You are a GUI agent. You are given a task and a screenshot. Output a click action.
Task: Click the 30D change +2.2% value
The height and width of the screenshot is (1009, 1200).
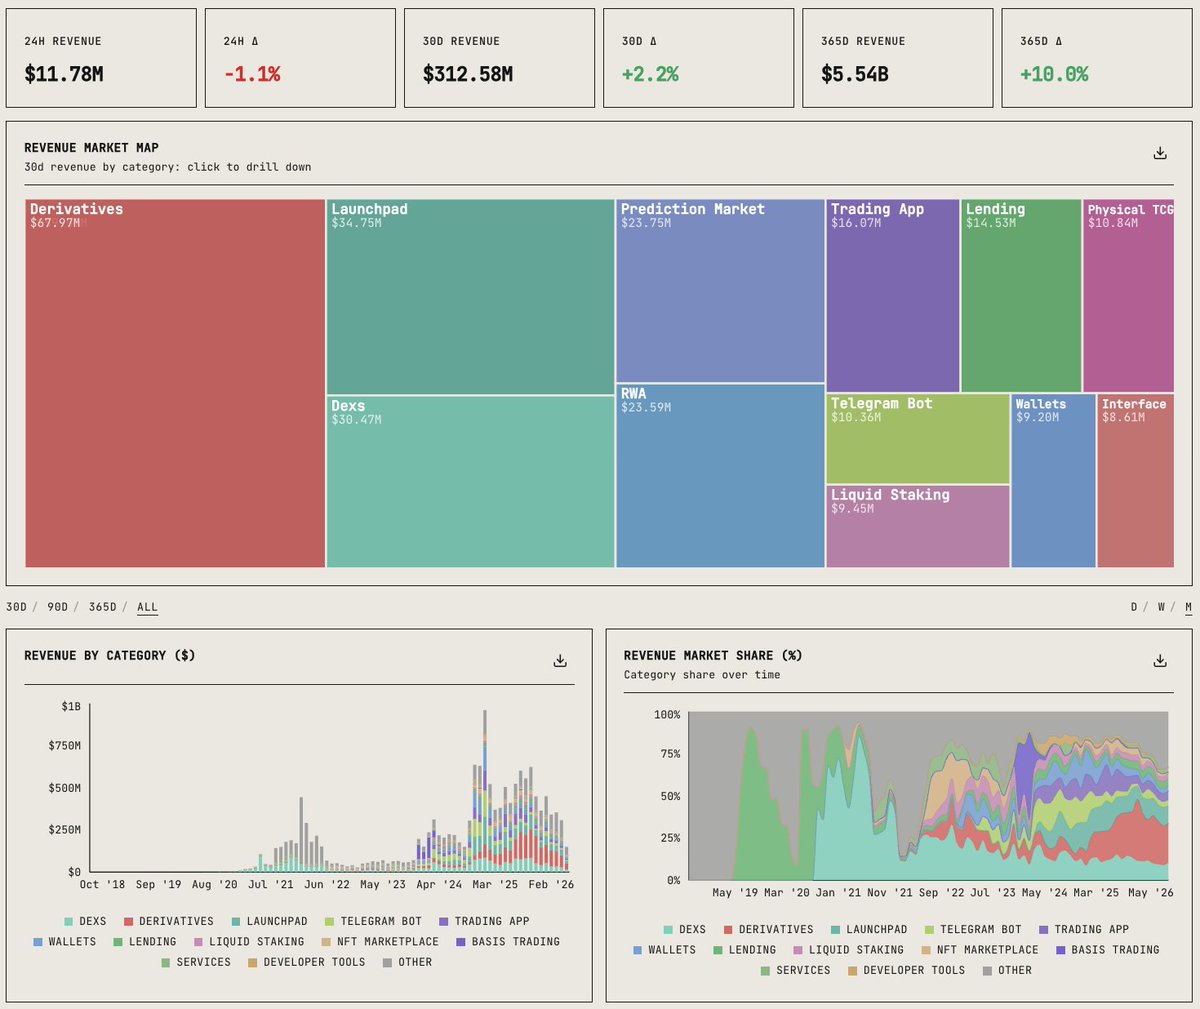click(650, 74)
